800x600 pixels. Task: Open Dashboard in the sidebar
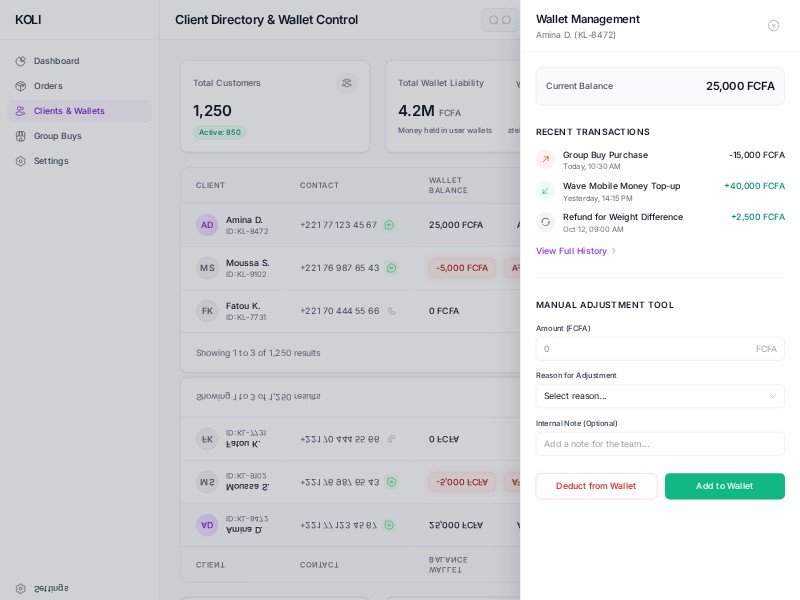pos(56,61)
